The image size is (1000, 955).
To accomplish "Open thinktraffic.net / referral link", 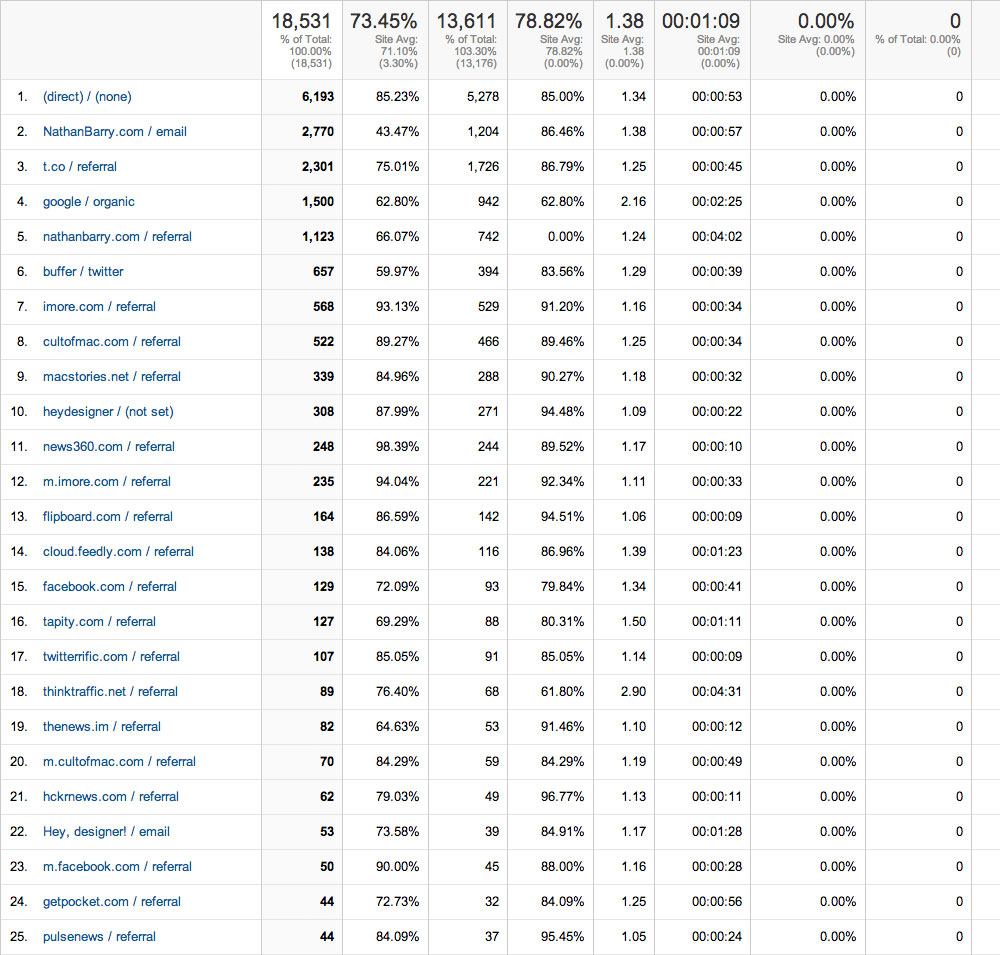I will pyautogui.click(x=110, y=692).
